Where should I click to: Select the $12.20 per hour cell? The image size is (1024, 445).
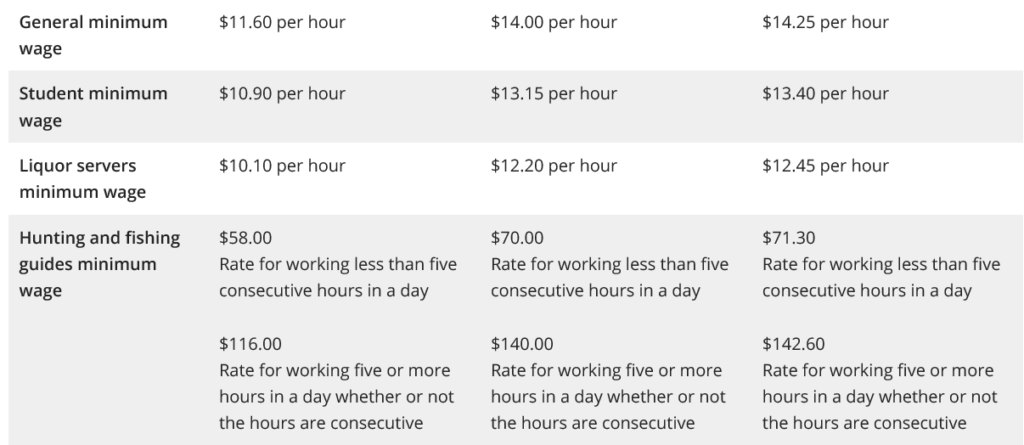554,165
